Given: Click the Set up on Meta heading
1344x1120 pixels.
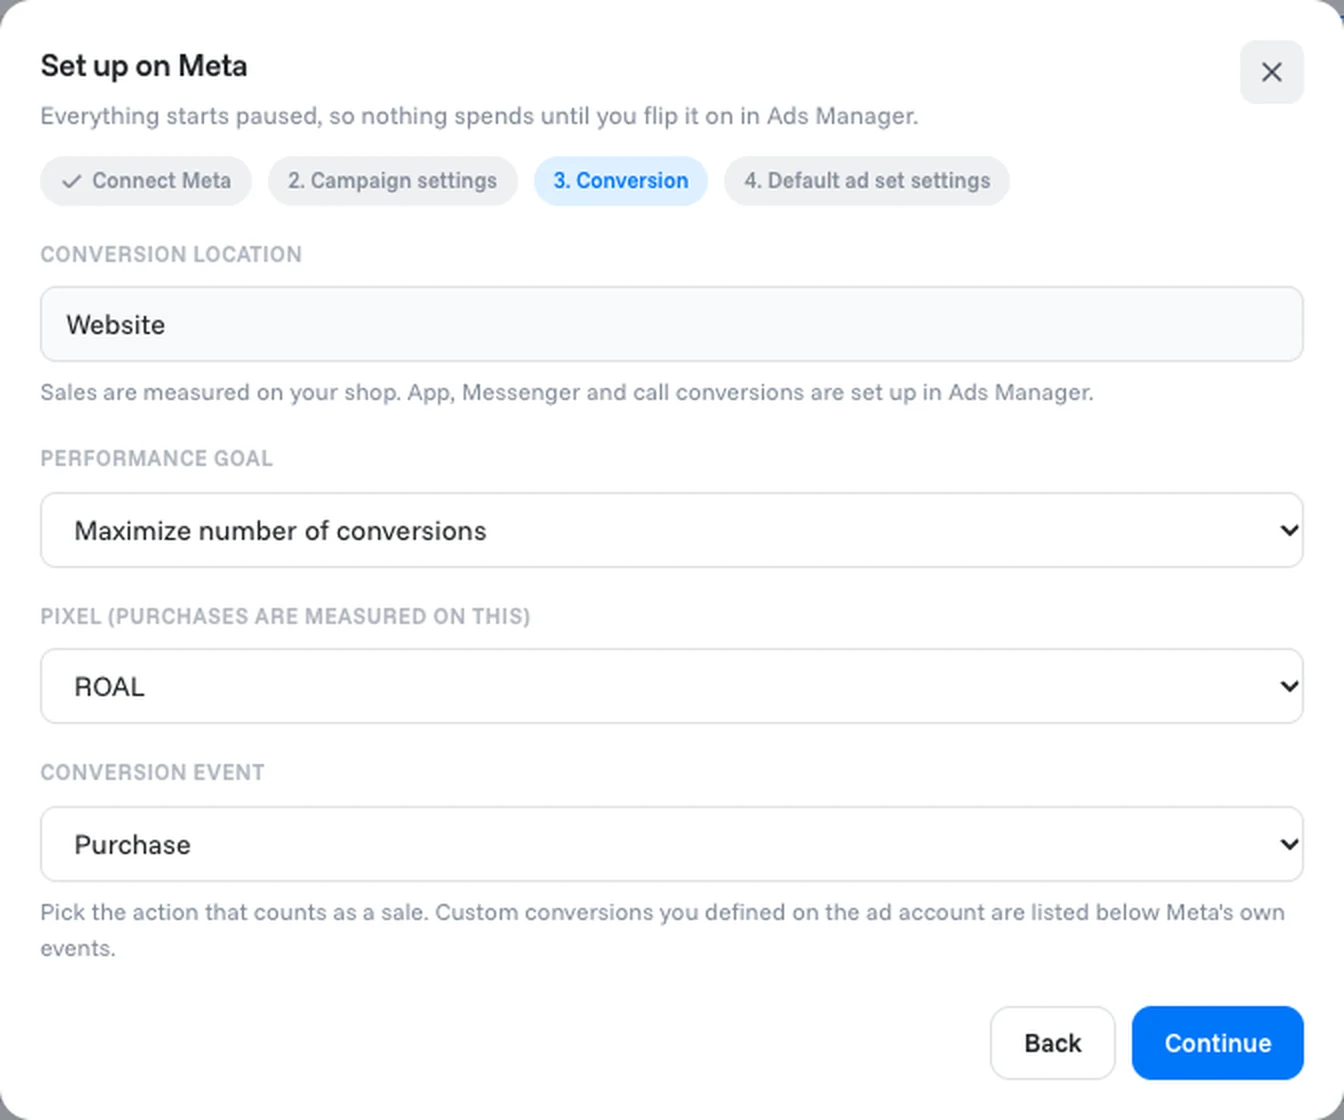Looking at the screenshot, I should (144, 66).
